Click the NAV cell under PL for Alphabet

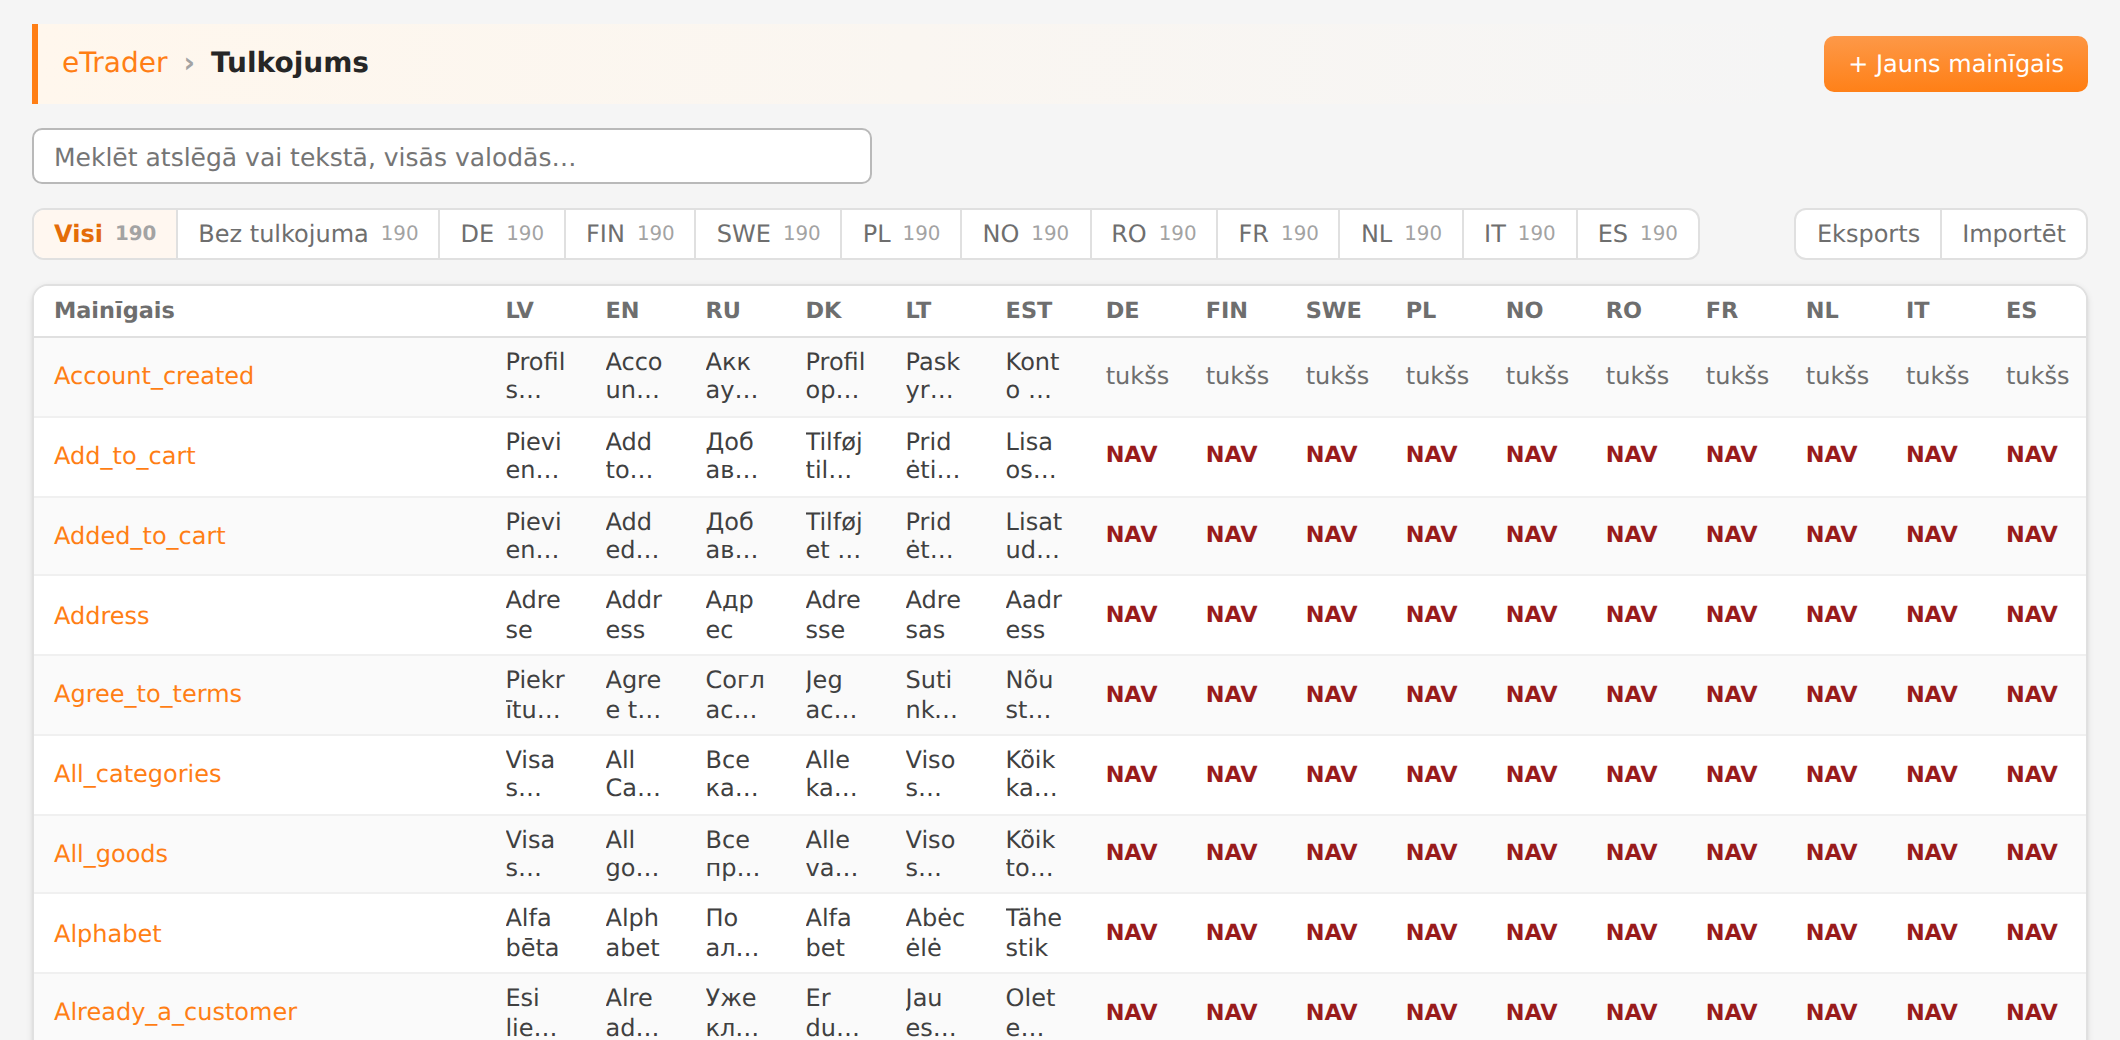tap(1432, 933)
